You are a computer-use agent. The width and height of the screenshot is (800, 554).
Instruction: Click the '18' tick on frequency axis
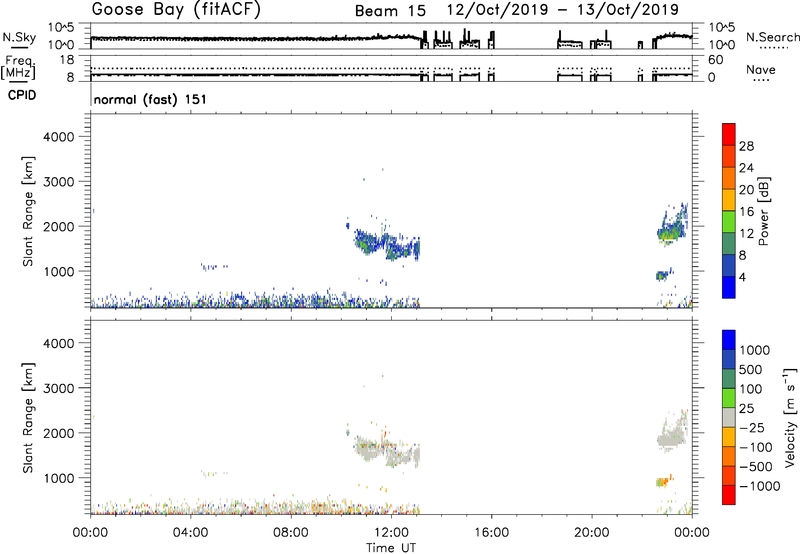[x=66, y=60]
